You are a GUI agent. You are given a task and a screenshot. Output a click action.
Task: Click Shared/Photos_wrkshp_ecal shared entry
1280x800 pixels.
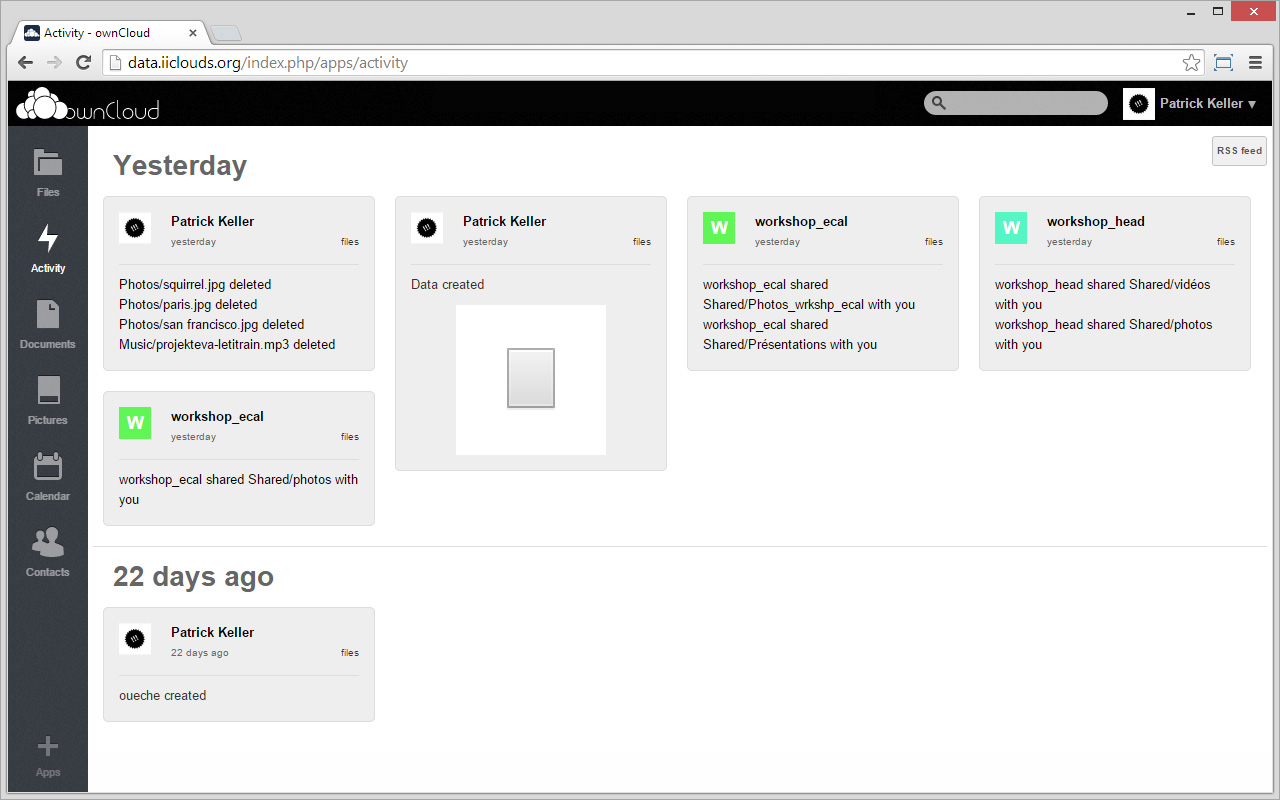point(809,295)
